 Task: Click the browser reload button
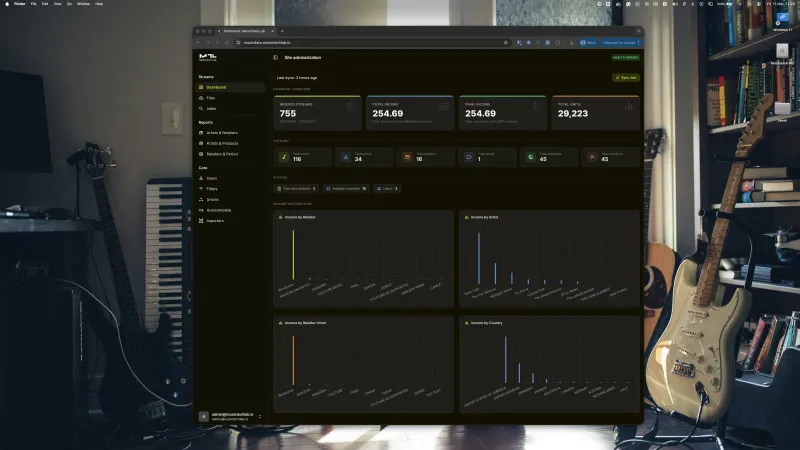217,43
